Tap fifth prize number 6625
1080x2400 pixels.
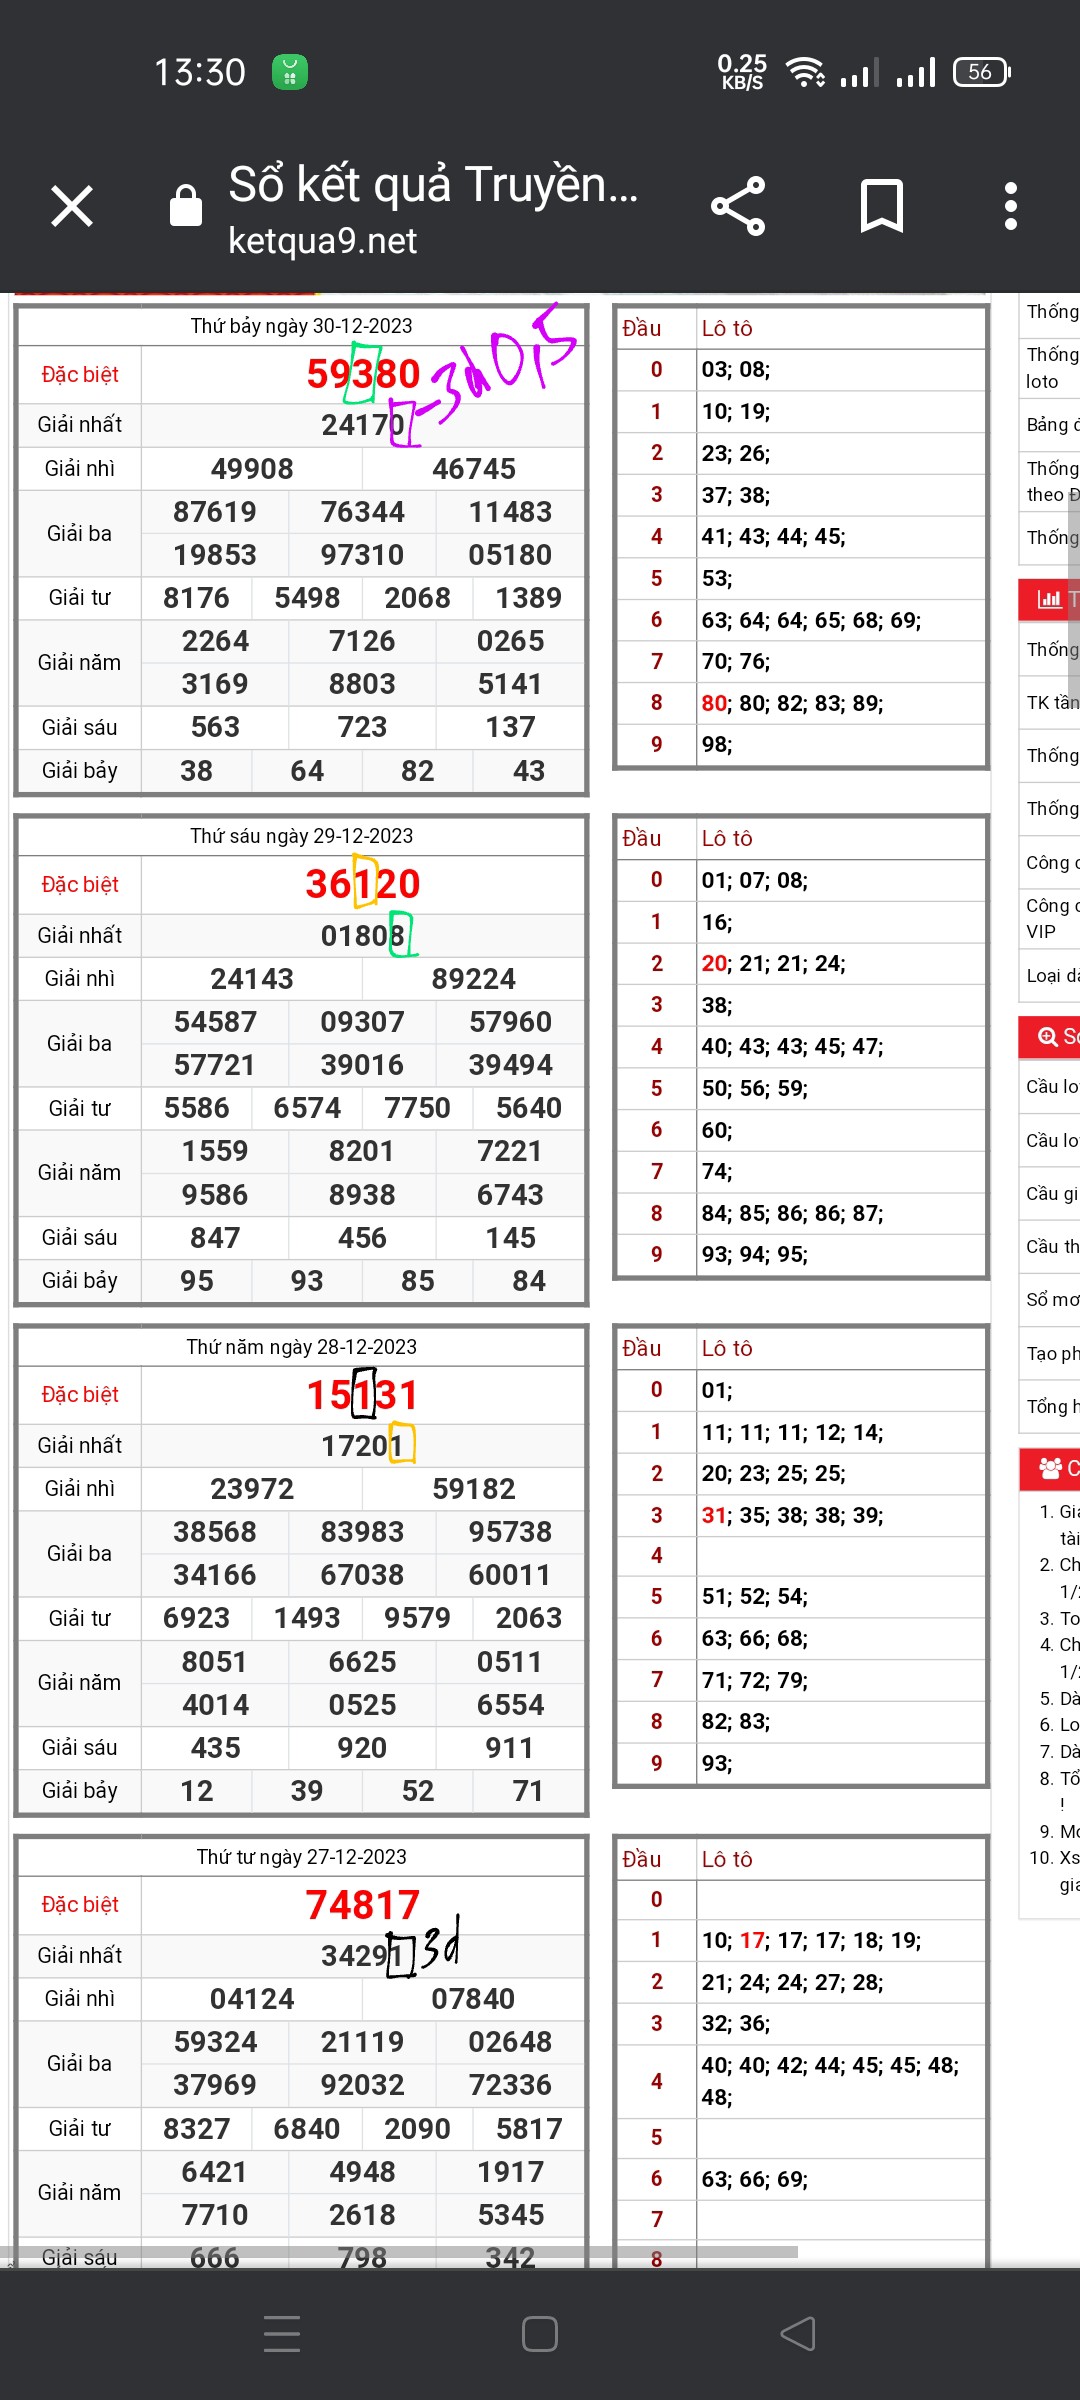pos(362,1662)
